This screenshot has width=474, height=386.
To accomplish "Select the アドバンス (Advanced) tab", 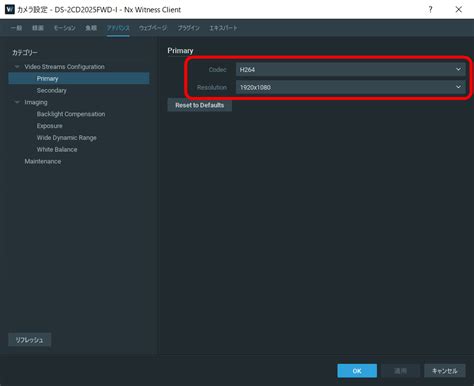I will pyautogui.click(x=118, y=28).
